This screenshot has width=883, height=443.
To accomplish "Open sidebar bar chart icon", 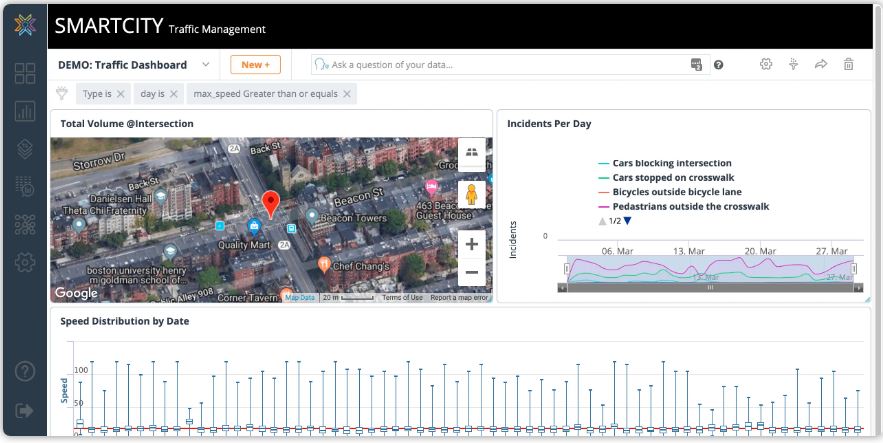I will (24, 111).
